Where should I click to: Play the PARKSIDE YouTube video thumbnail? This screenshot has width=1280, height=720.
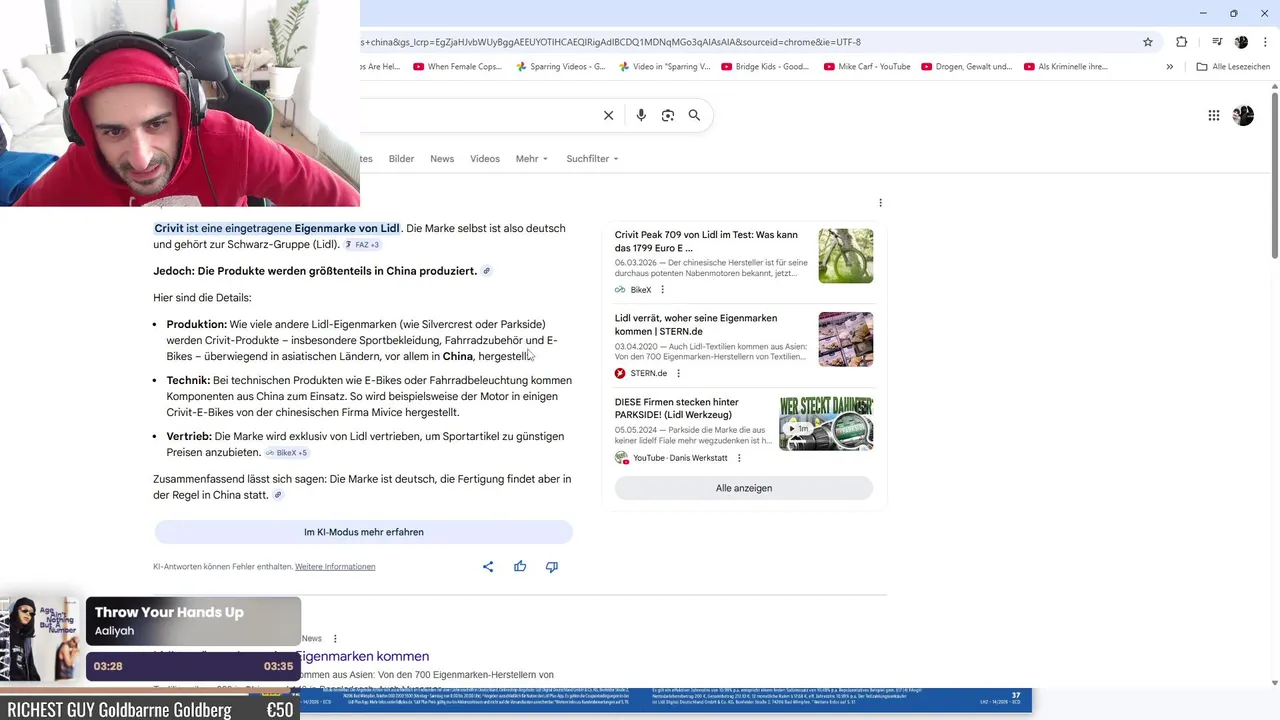click(x=826, y=423)
